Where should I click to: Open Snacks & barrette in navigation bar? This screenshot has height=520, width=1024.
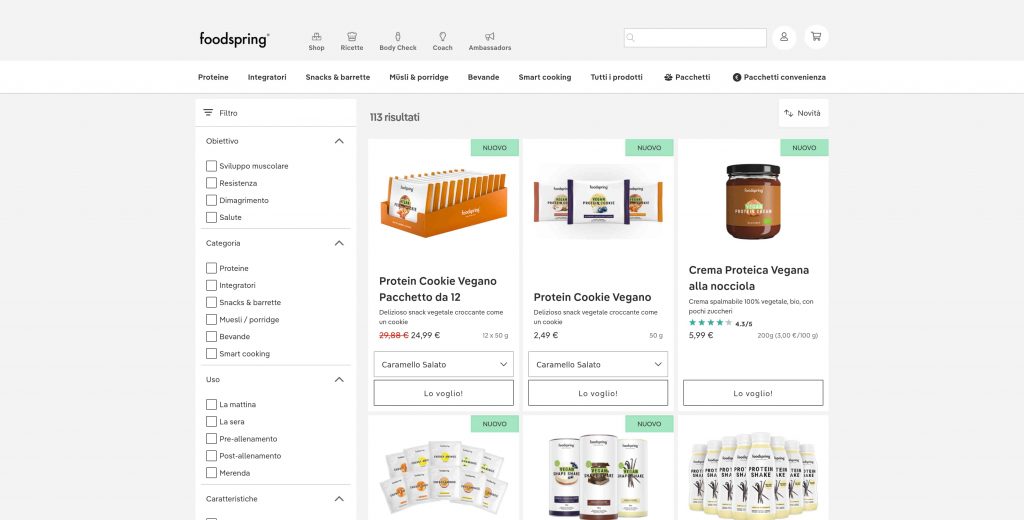point(338,77)
